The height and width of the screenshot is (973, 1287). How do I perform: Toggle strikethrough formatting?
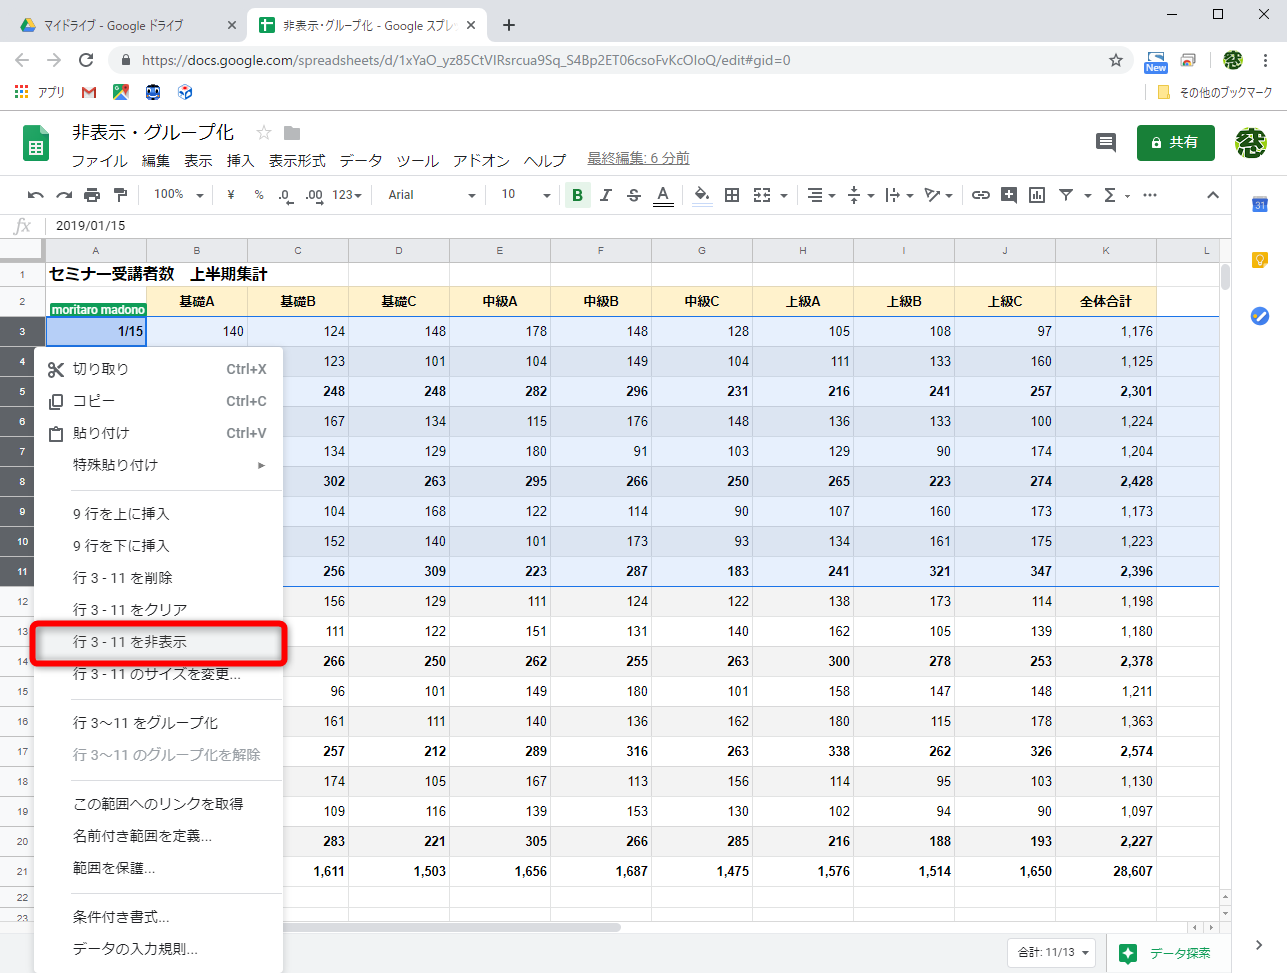tap(633, 195)
